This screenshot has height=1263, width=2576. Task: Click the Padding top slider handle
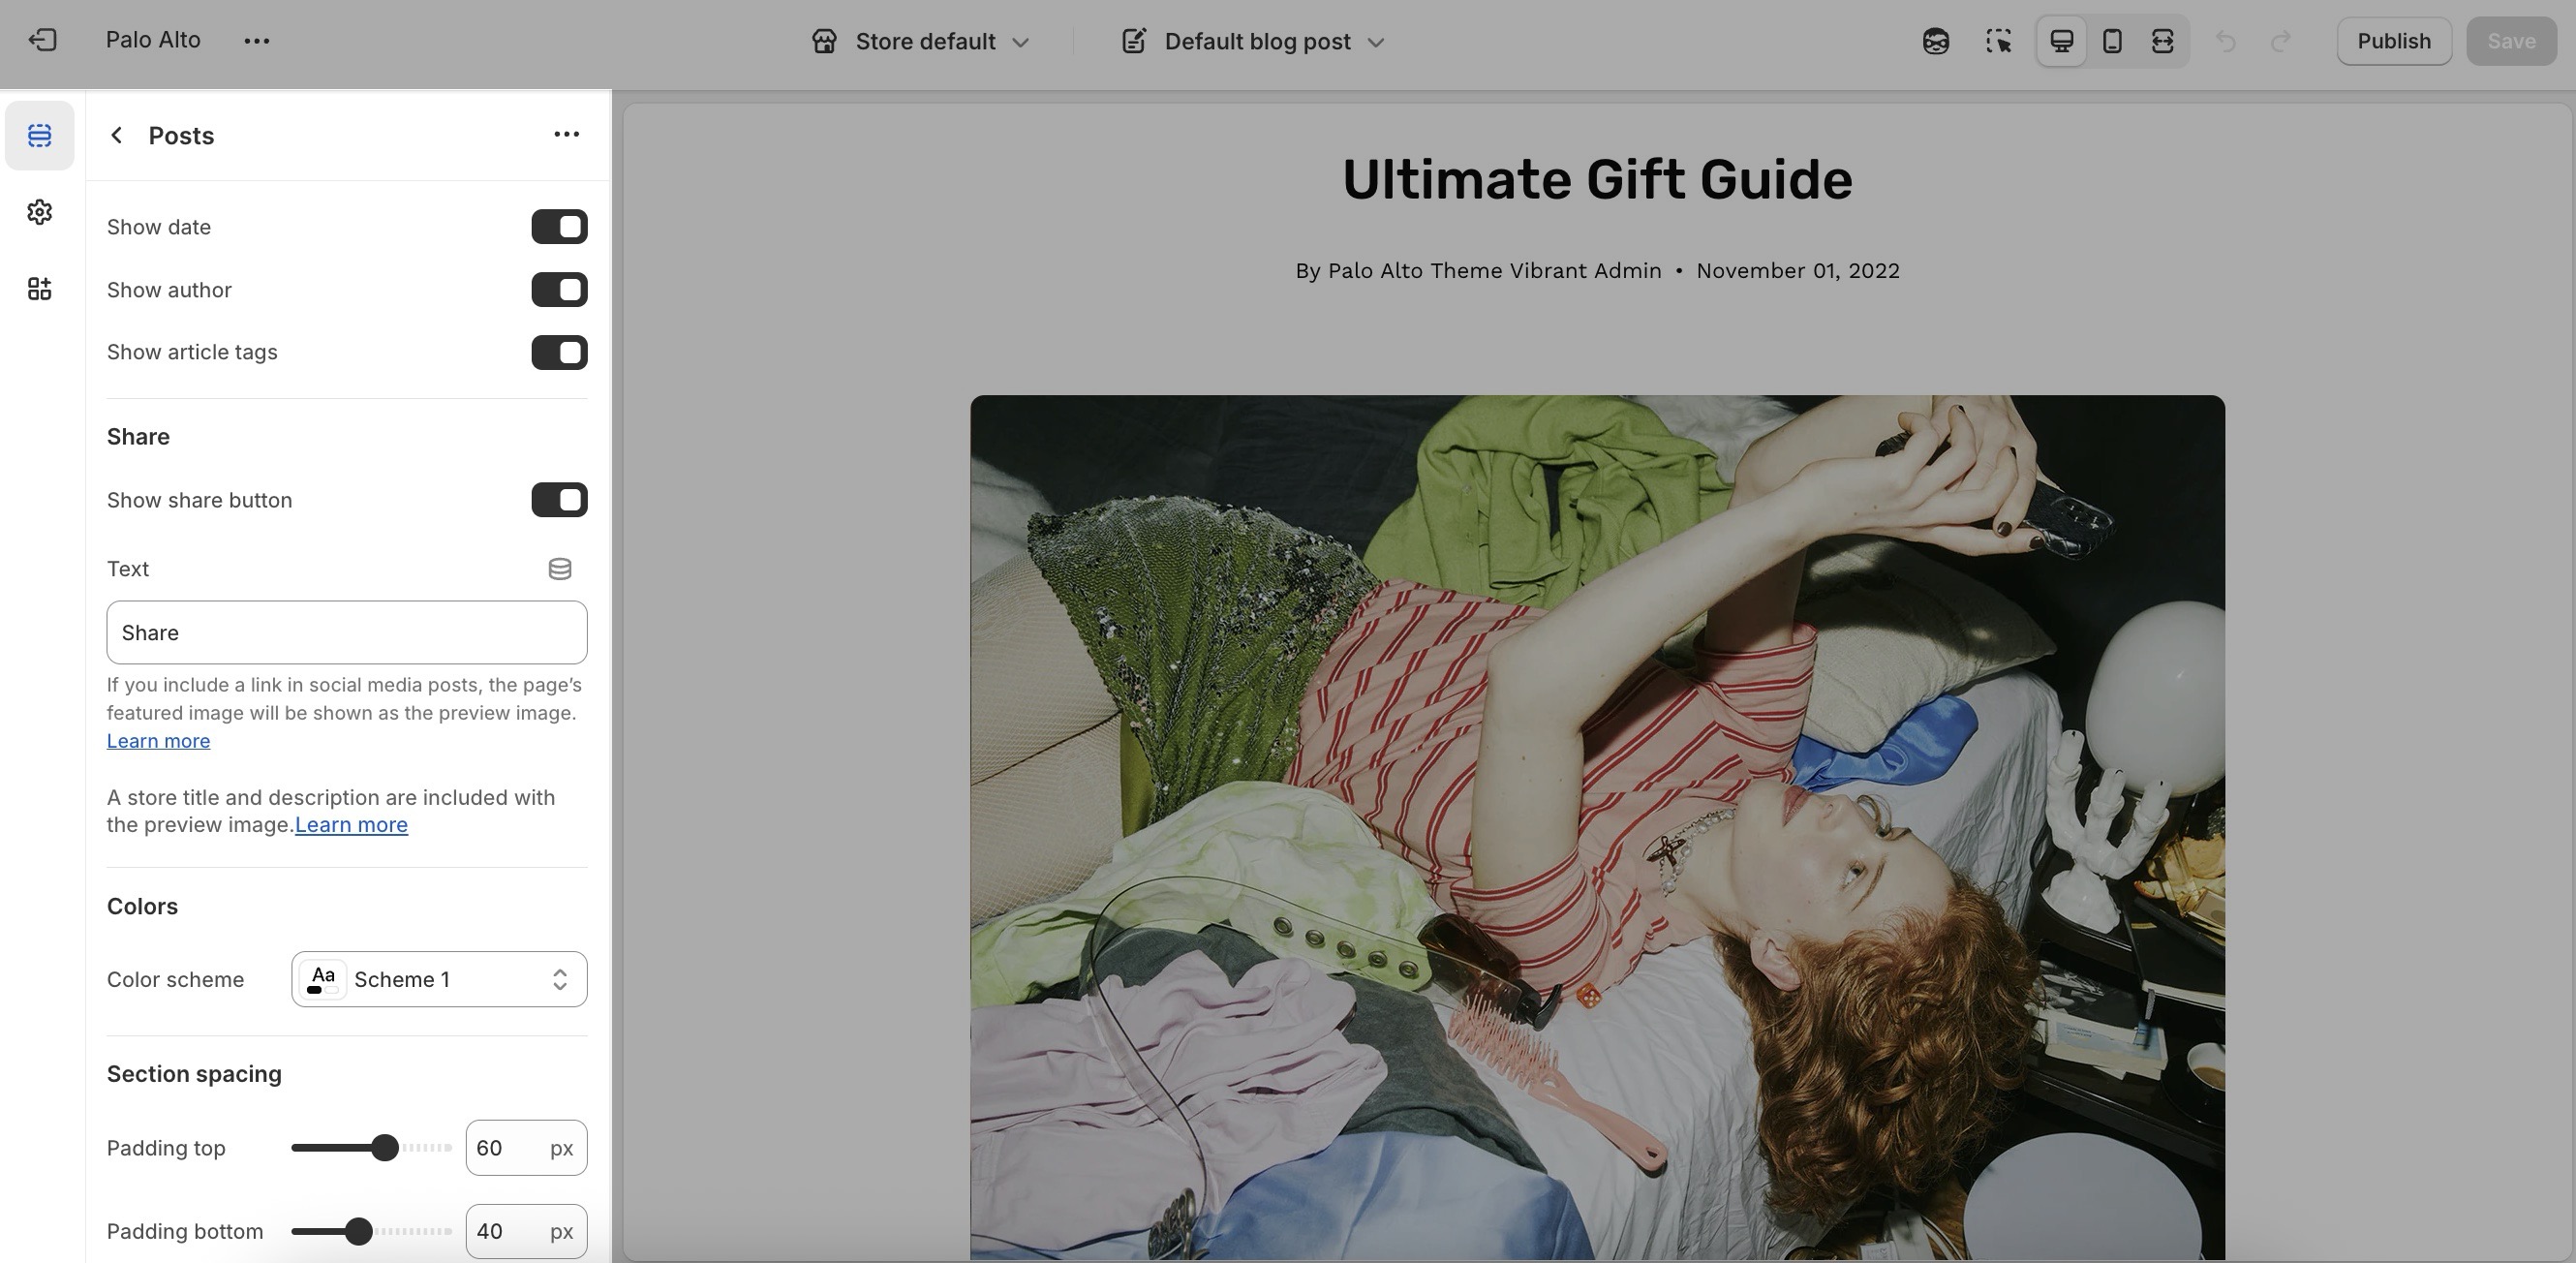pyautogui.click(x=385, y=1148)
